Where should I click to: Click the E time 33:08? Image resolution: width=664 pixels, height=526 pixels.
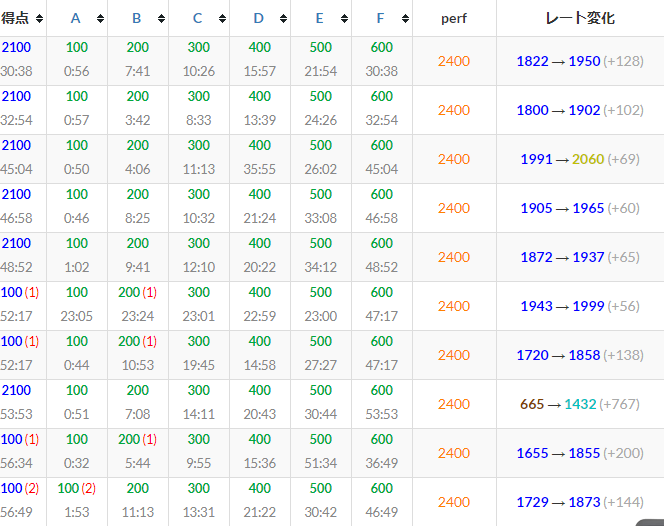pos(321,219)
